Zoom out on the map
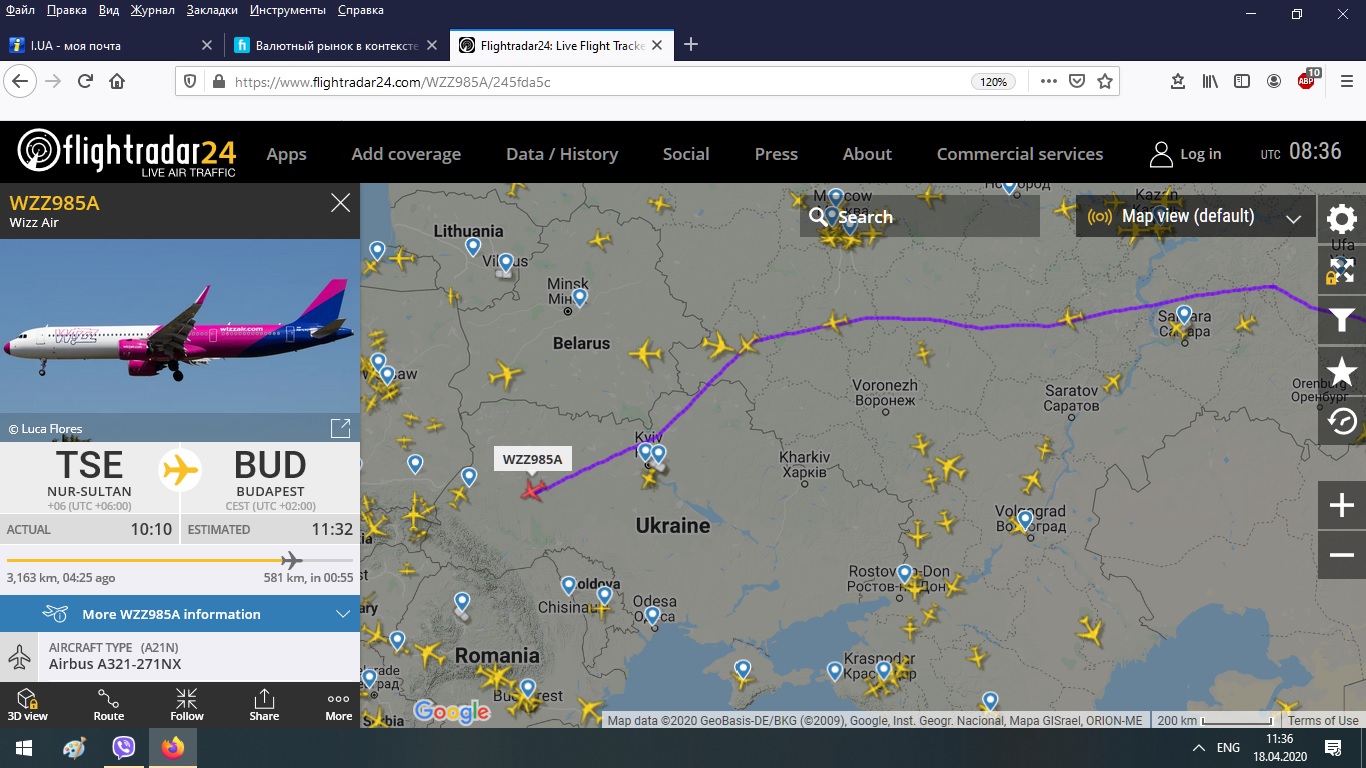This screenshot has width=1366, height=768. click(1341, 555)
